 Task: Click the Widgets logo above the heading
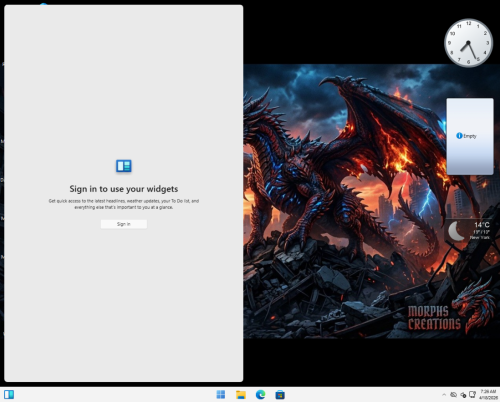[x=124, y=166]
